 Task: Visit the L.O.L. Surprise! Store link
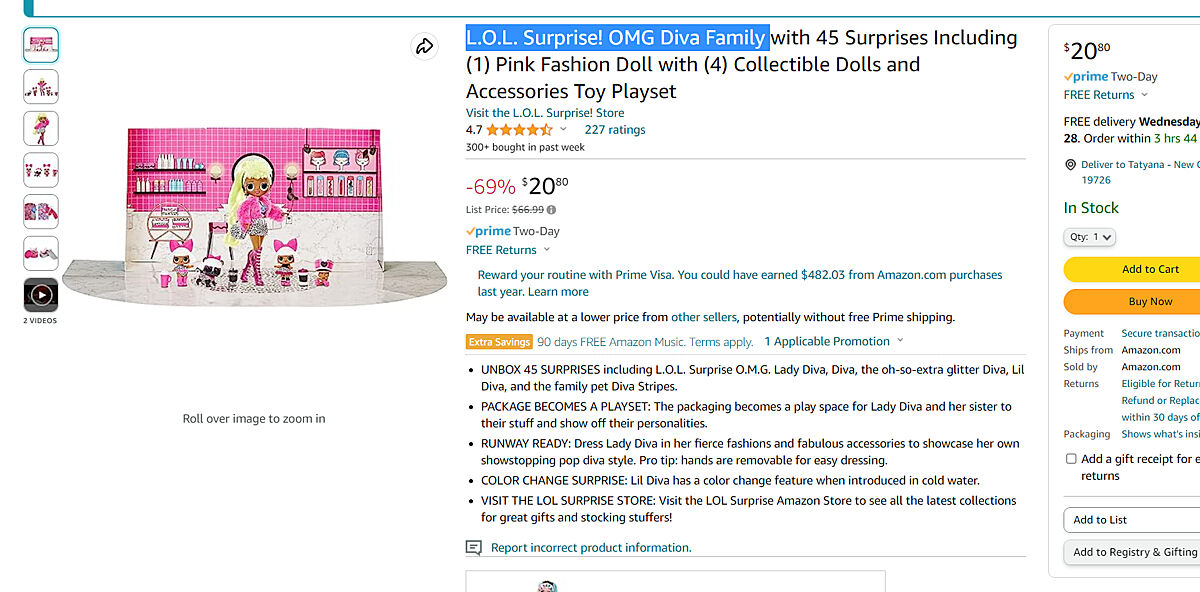[x=545, y=113]
